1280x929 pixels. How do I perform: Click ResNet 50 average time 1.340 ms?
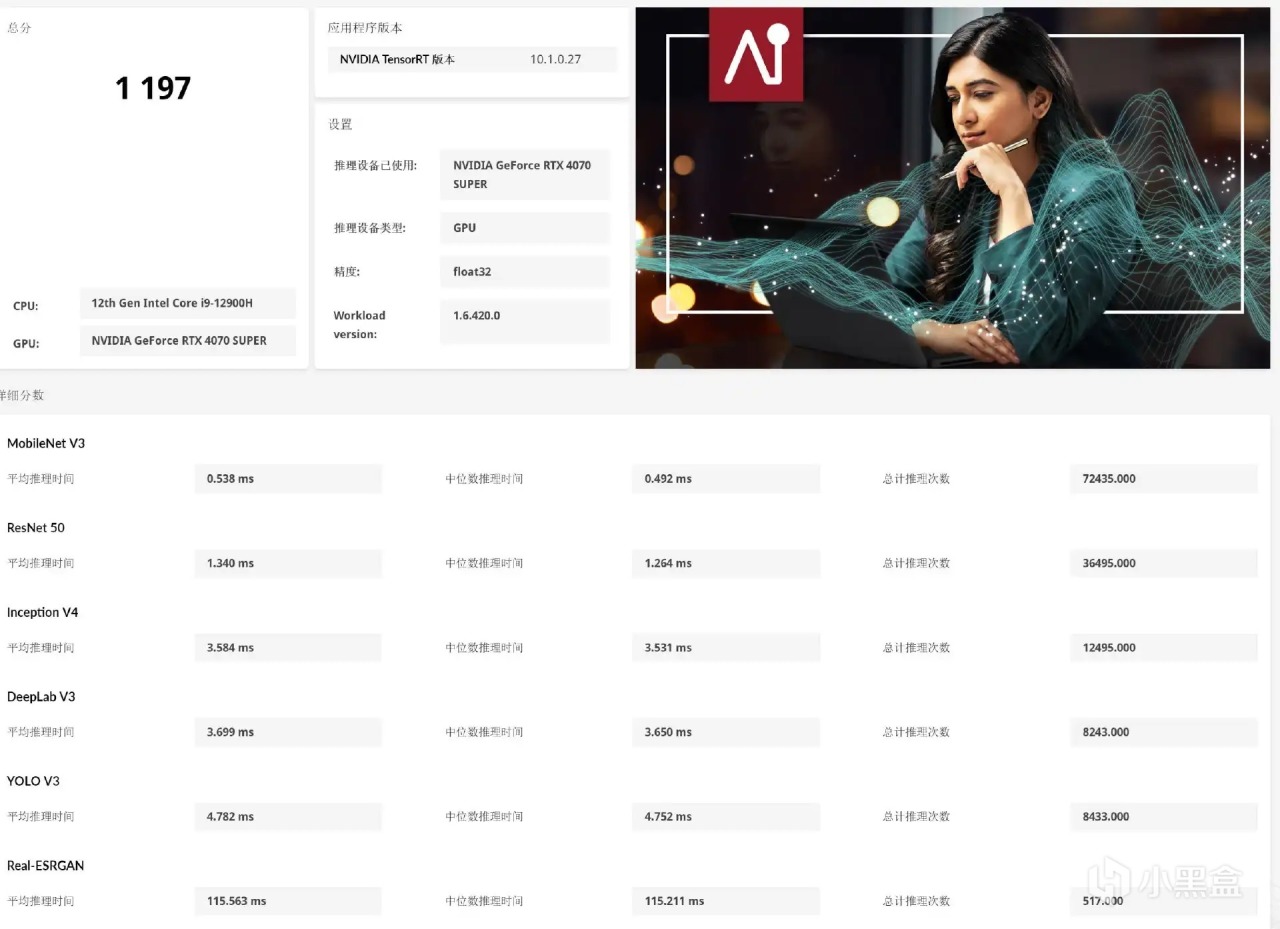tap(288, 563)
